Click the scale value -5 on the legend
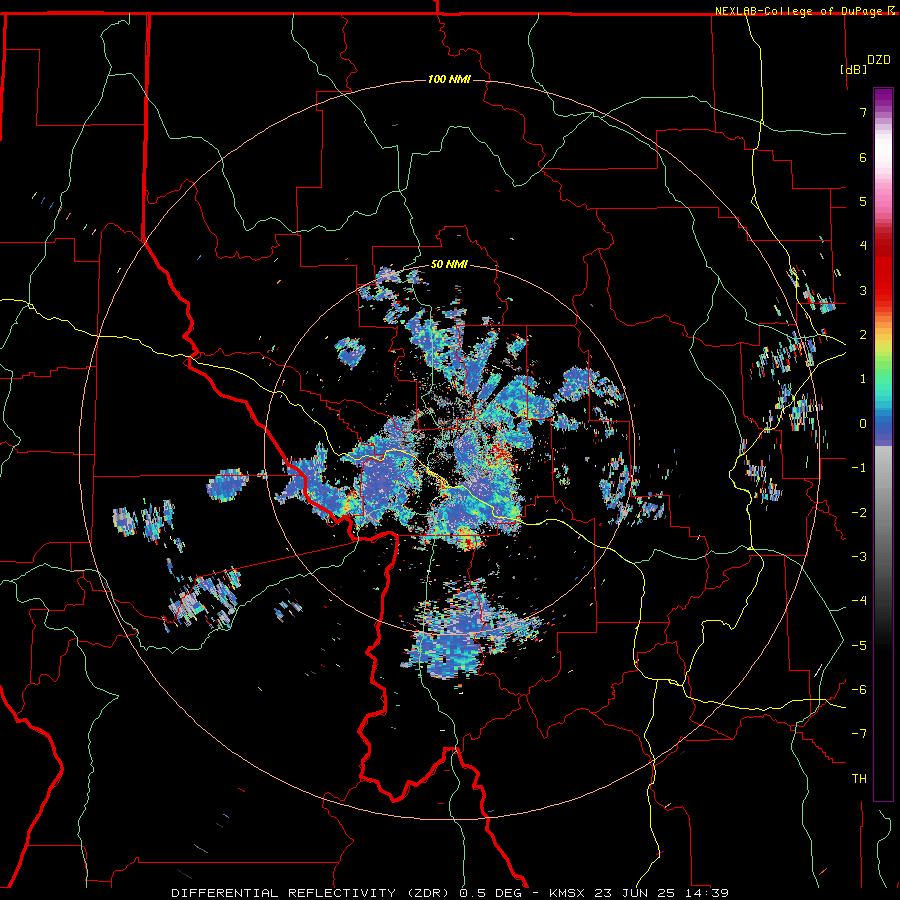Viewport: 900px width, 900px height. coord(859,645)
